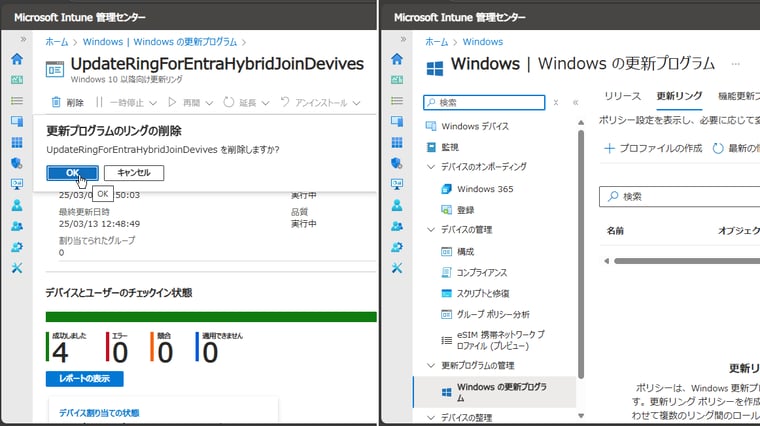This screenshot has width=760, height=426.
Task: Open Troubleshooting tools icon in right window sidebar
Action: pyautogui.click(x=397, y=268)
